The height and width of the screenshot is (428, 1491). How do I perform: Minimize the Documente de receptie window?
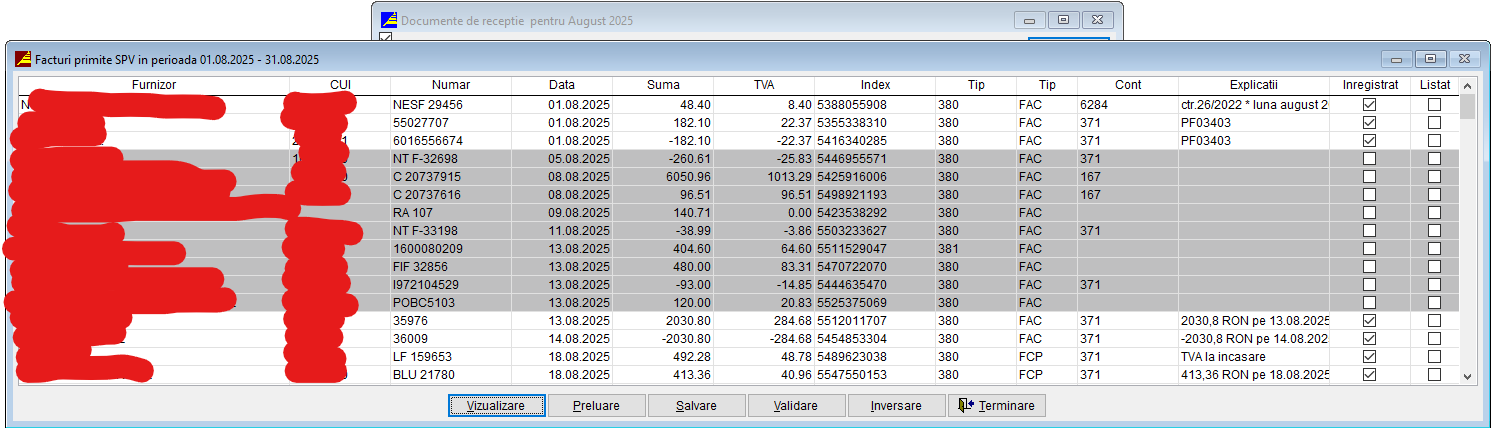pyautogui.click(x=1030, y=20)
